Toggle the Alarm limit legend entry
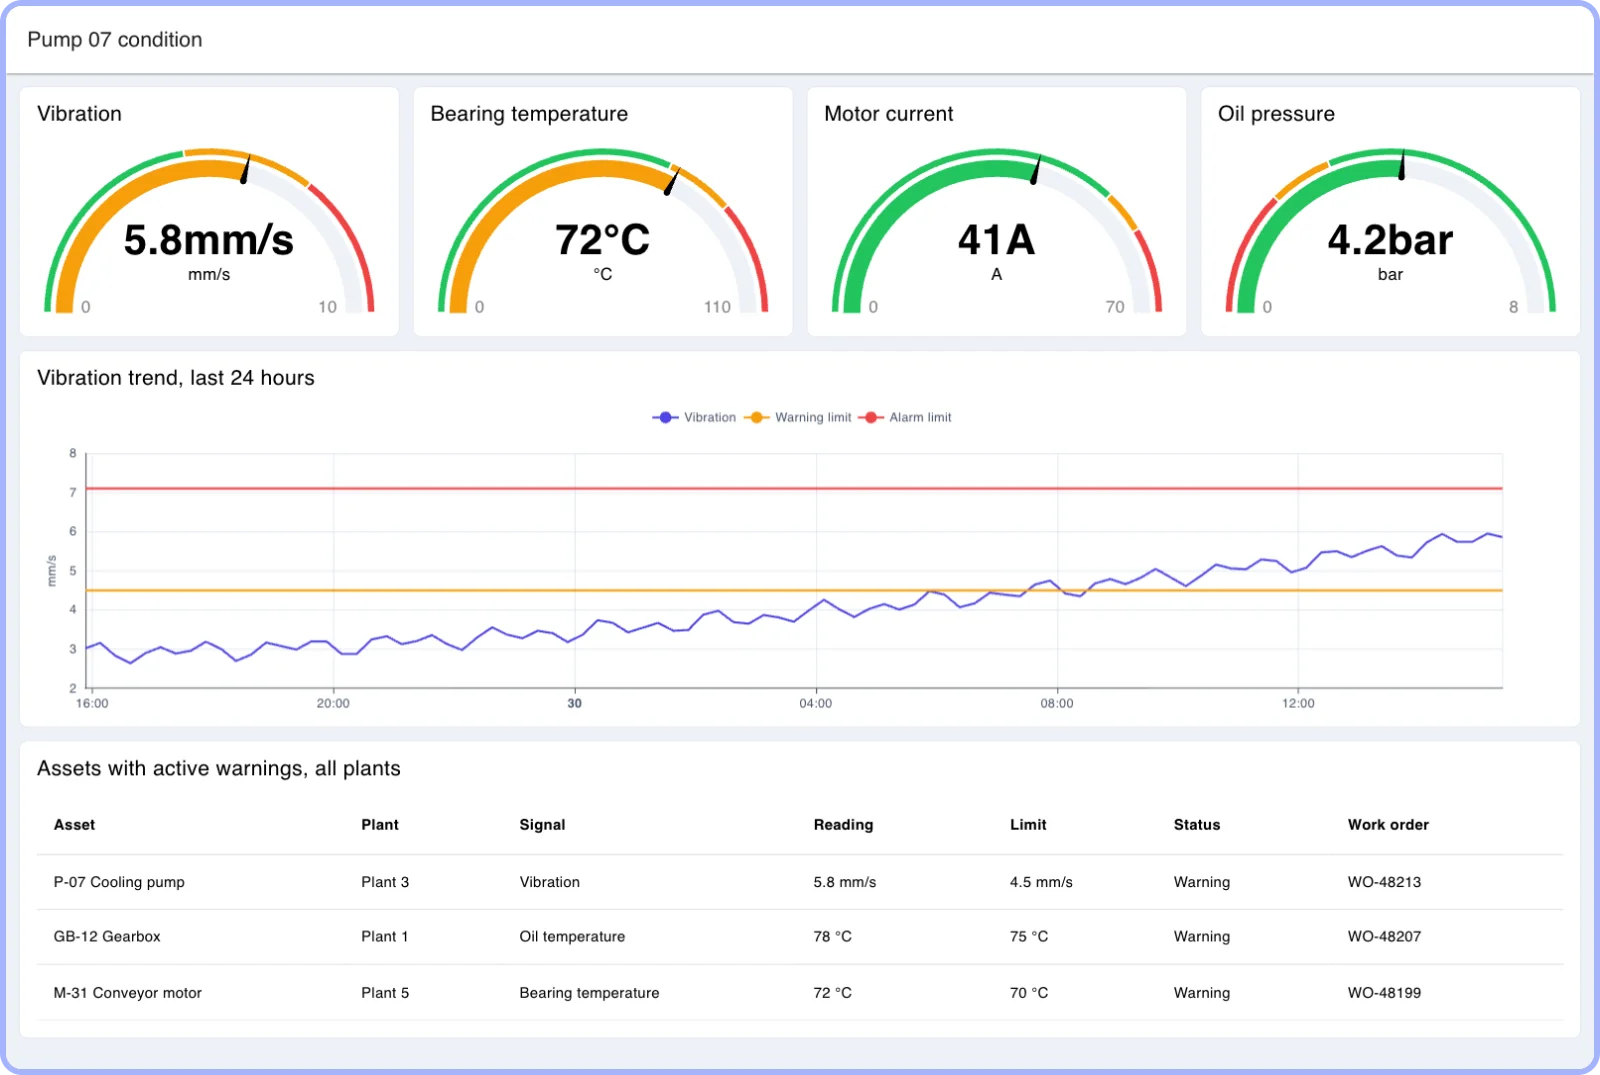Screen dimensions: 1600x1075 [x=905, y=417]
